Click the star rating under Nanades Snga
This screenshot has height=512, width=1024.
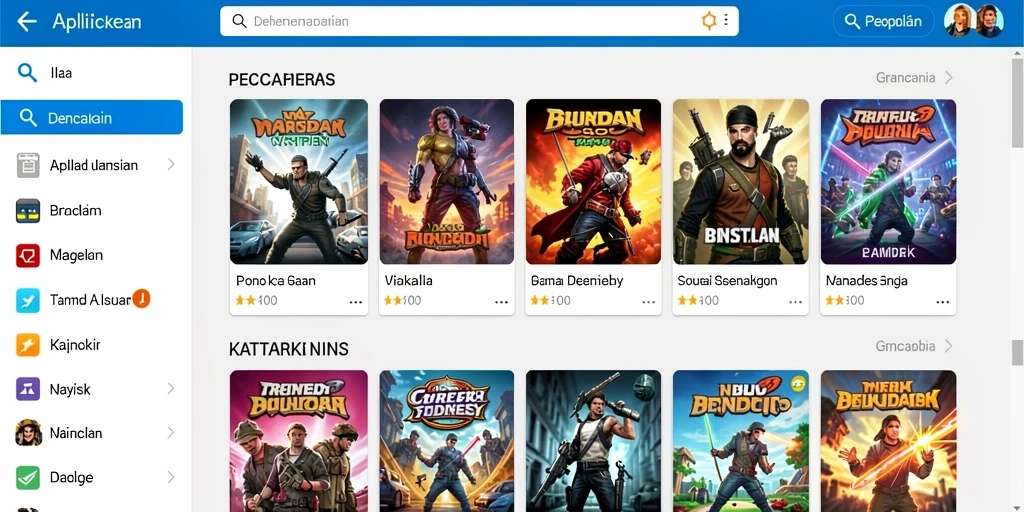[845, 300]
